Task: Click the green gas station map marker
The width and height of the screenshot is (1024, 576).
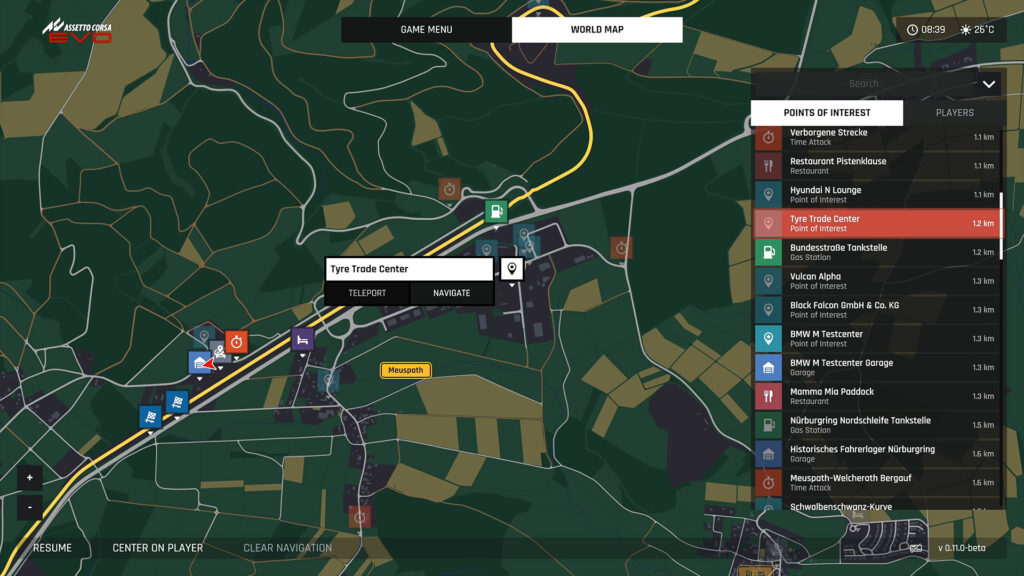Action: (496, 211)
